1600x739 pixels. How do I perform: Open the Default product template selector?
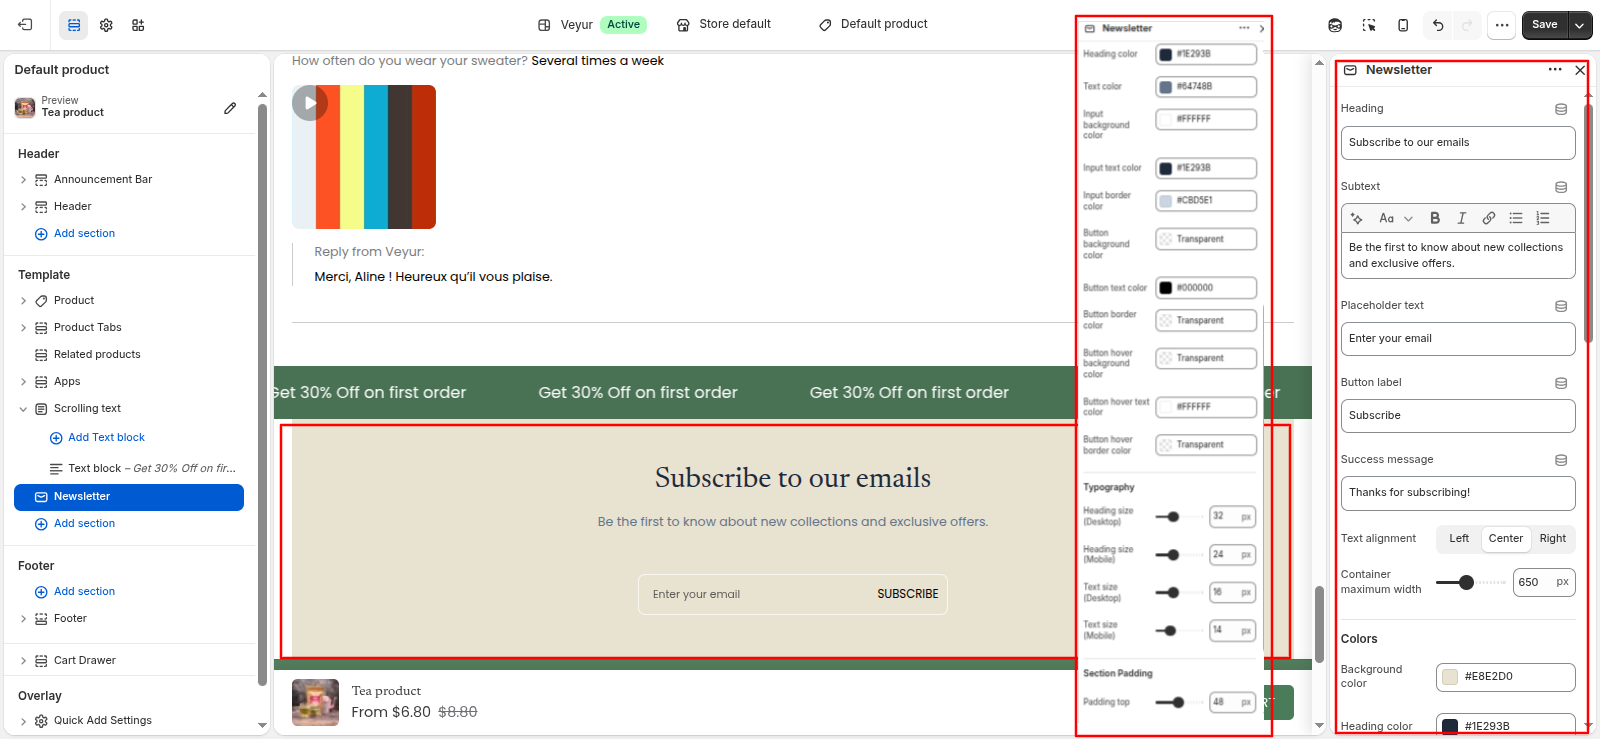click(x=873, y=25)
